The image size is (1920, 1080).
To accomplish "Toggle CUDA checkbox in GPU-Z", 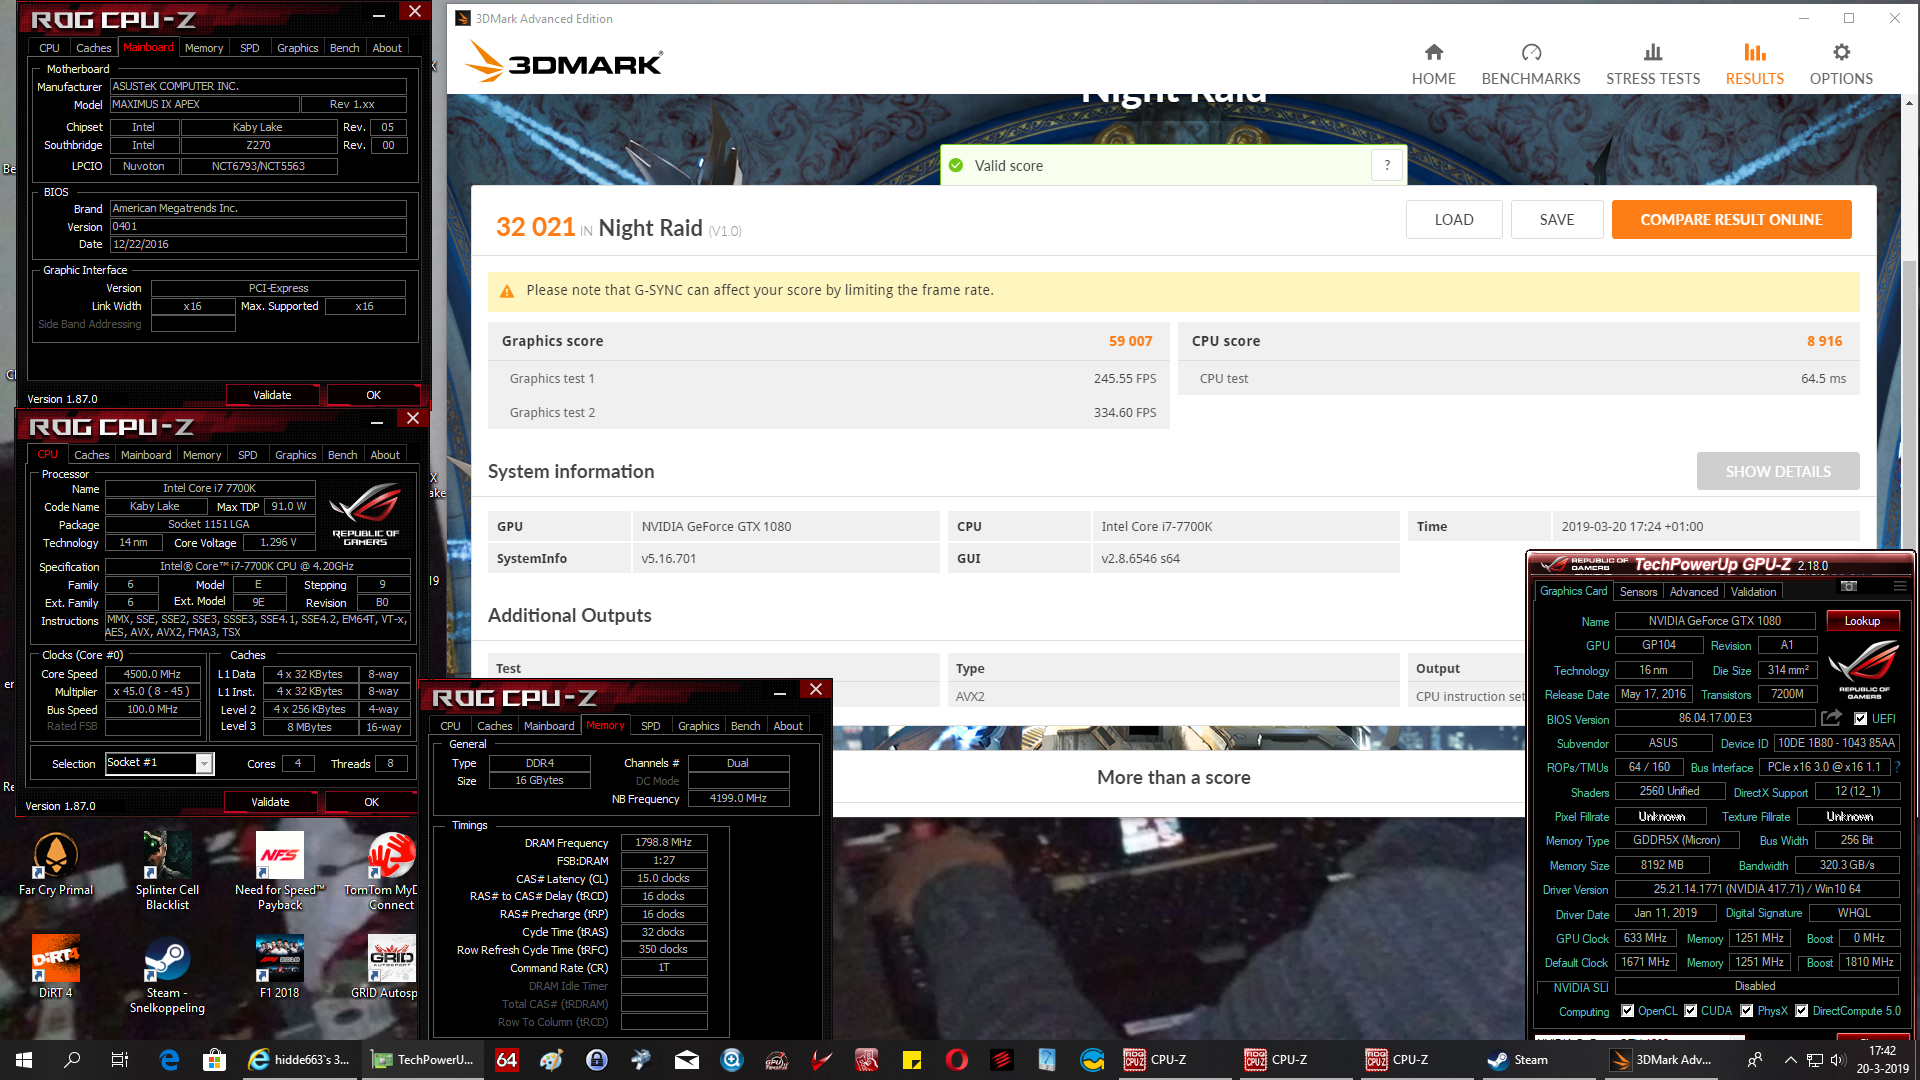I will (1690, 1011).
